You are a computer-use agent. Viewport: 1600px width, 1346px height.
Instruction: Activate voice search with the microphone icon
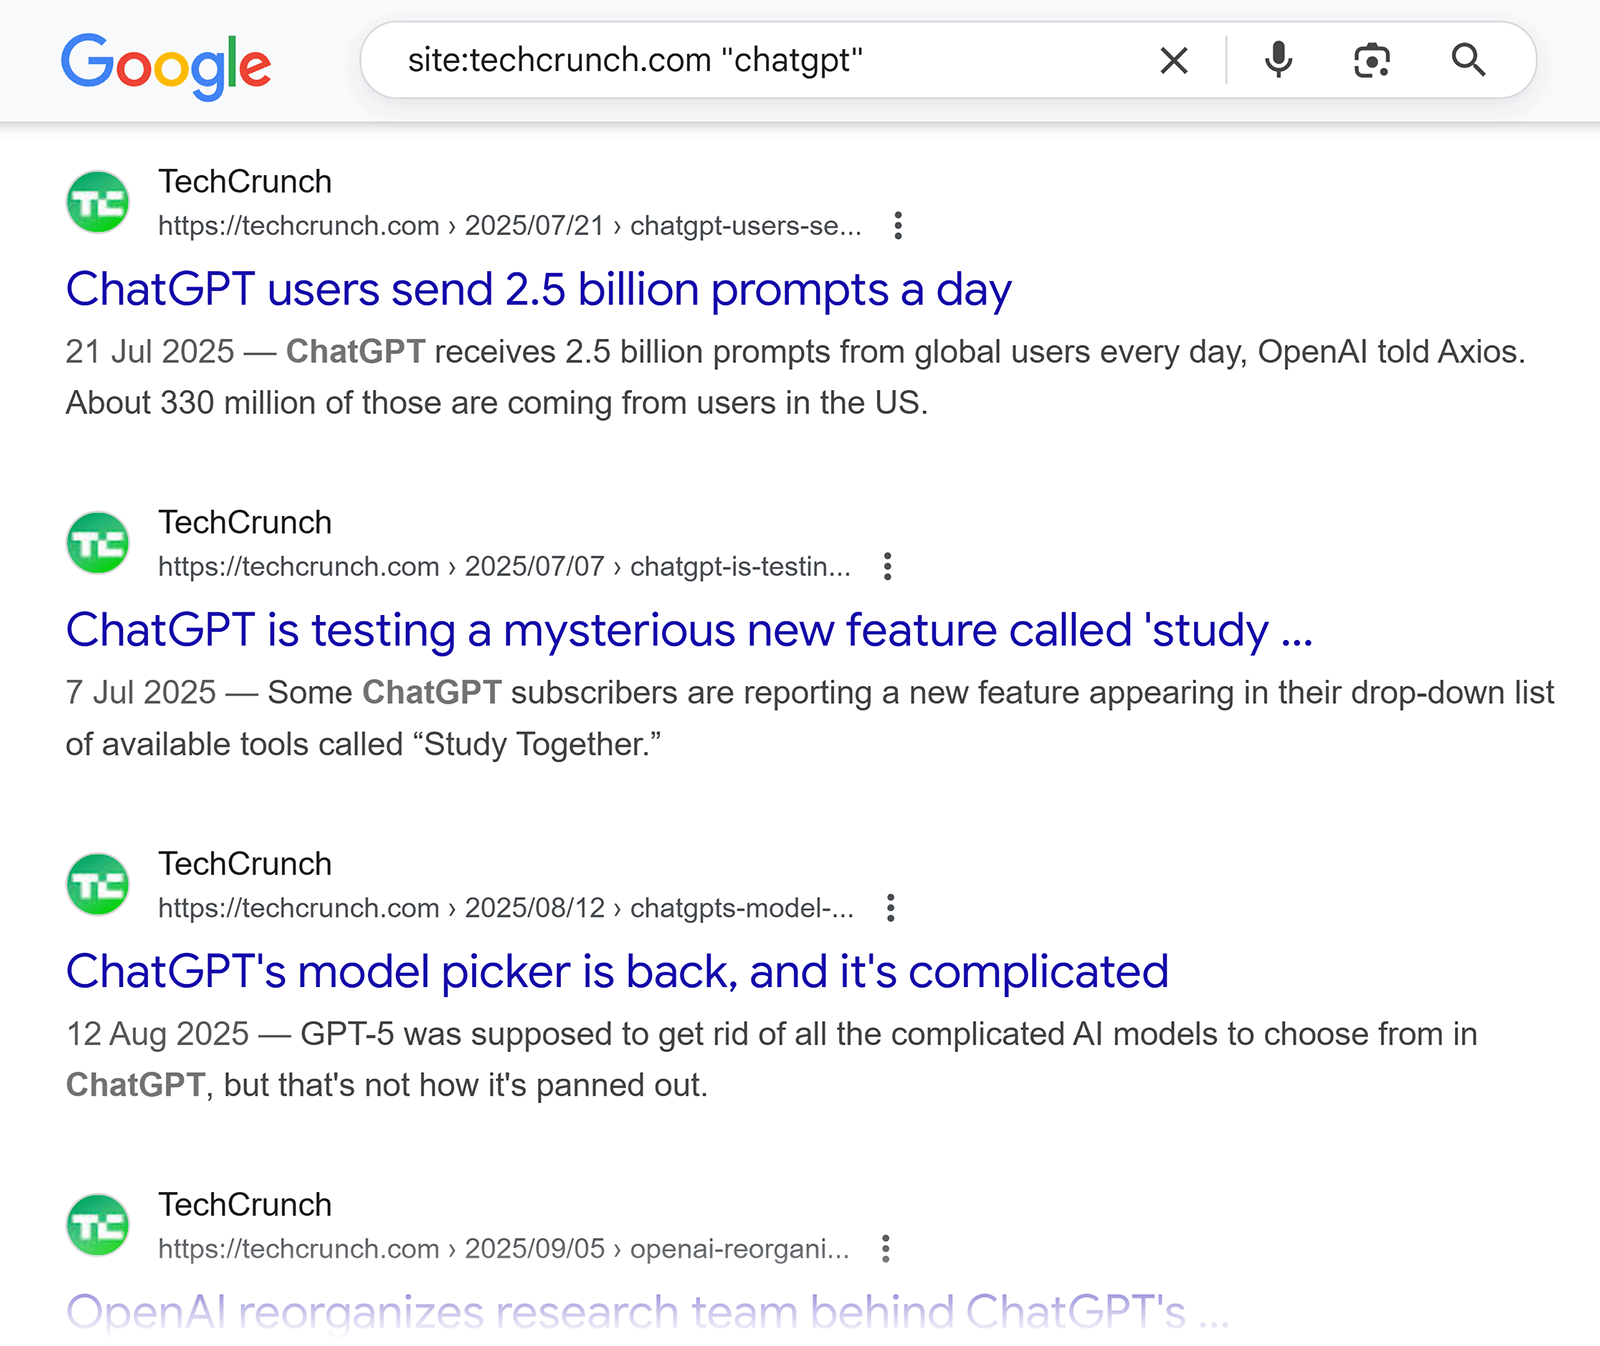click(x=1278, y=60)
